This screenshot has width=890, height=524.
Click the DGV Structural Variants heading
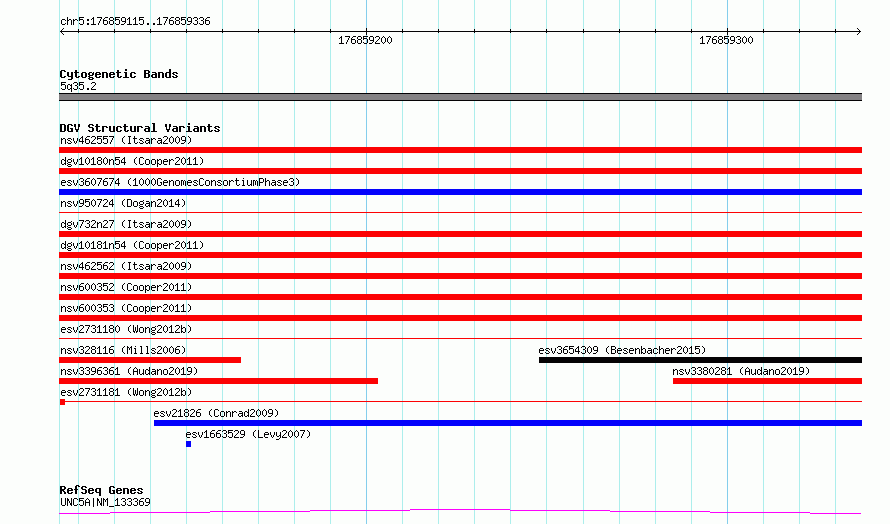140,128
